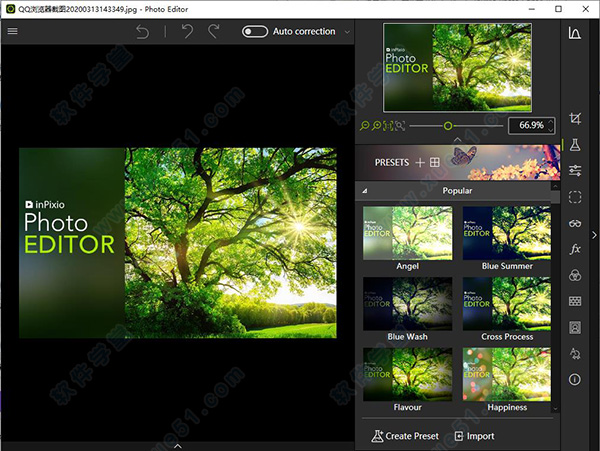Apply the Angel preset thumbnail
This screenshot has height=451, width=600.
coord(408,233)
